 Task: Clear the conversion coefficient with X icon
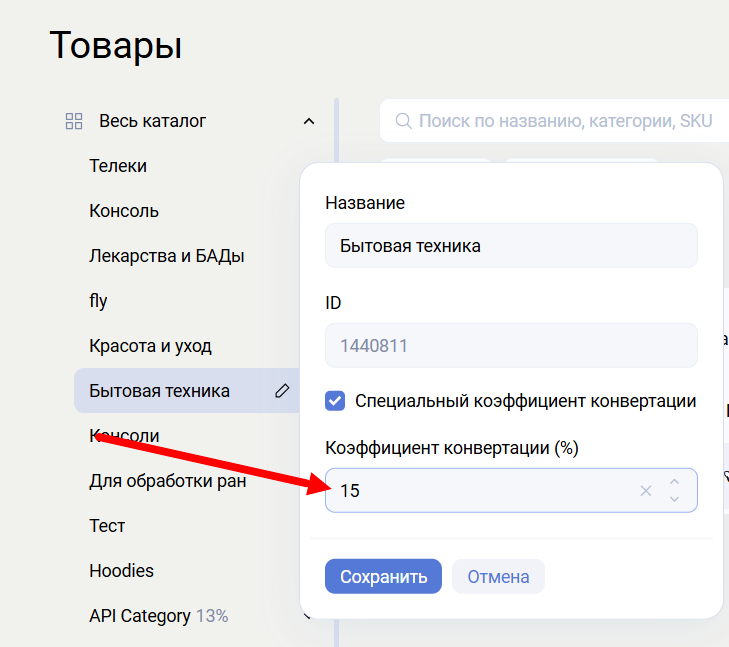click(x=646, y=491)
